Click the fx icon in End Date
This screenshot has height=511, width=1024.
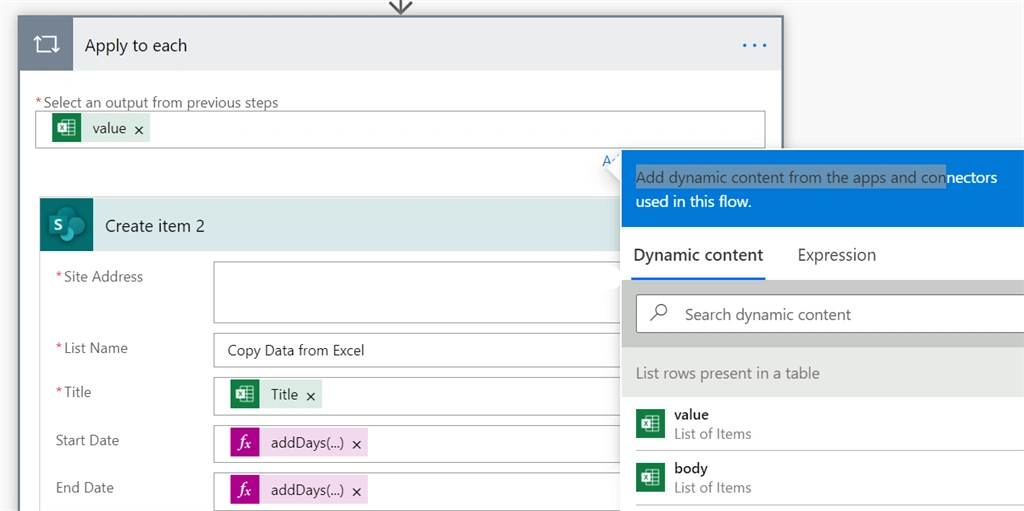pos(244,490)
